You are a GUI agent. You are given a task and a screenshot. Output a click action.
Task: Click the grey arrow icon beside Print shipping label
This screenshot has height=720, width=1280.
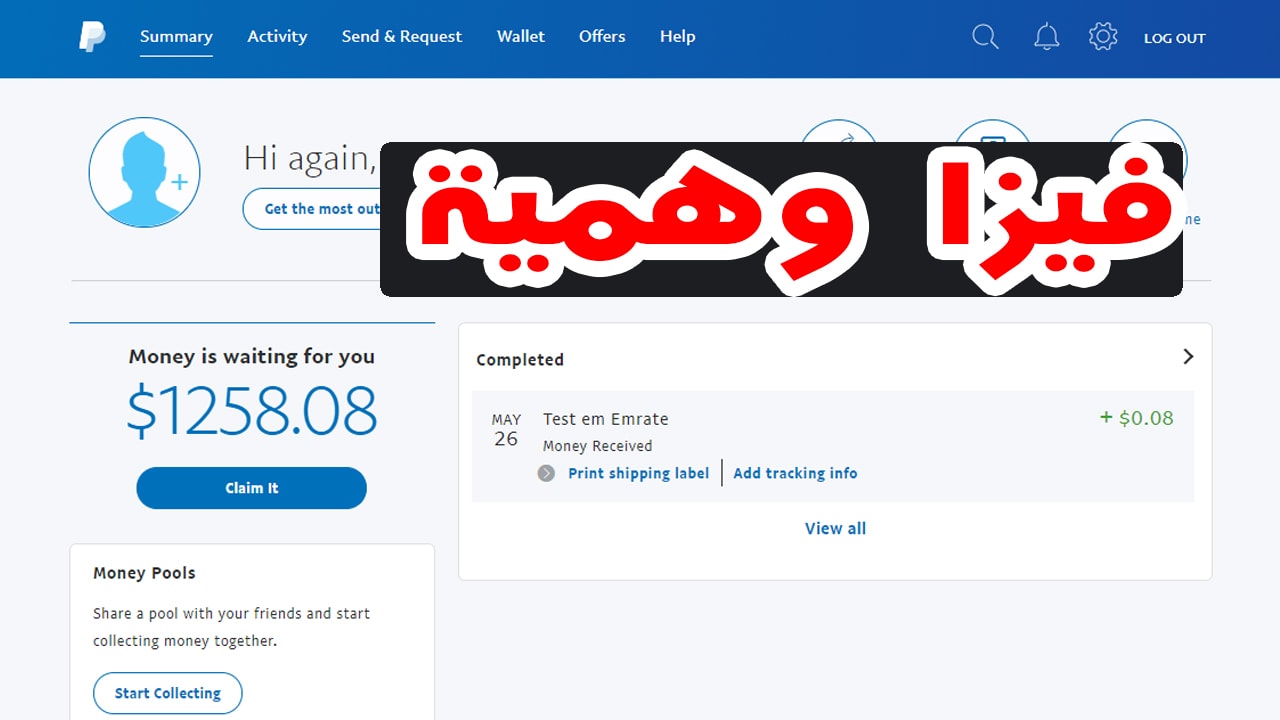point(546,473)
